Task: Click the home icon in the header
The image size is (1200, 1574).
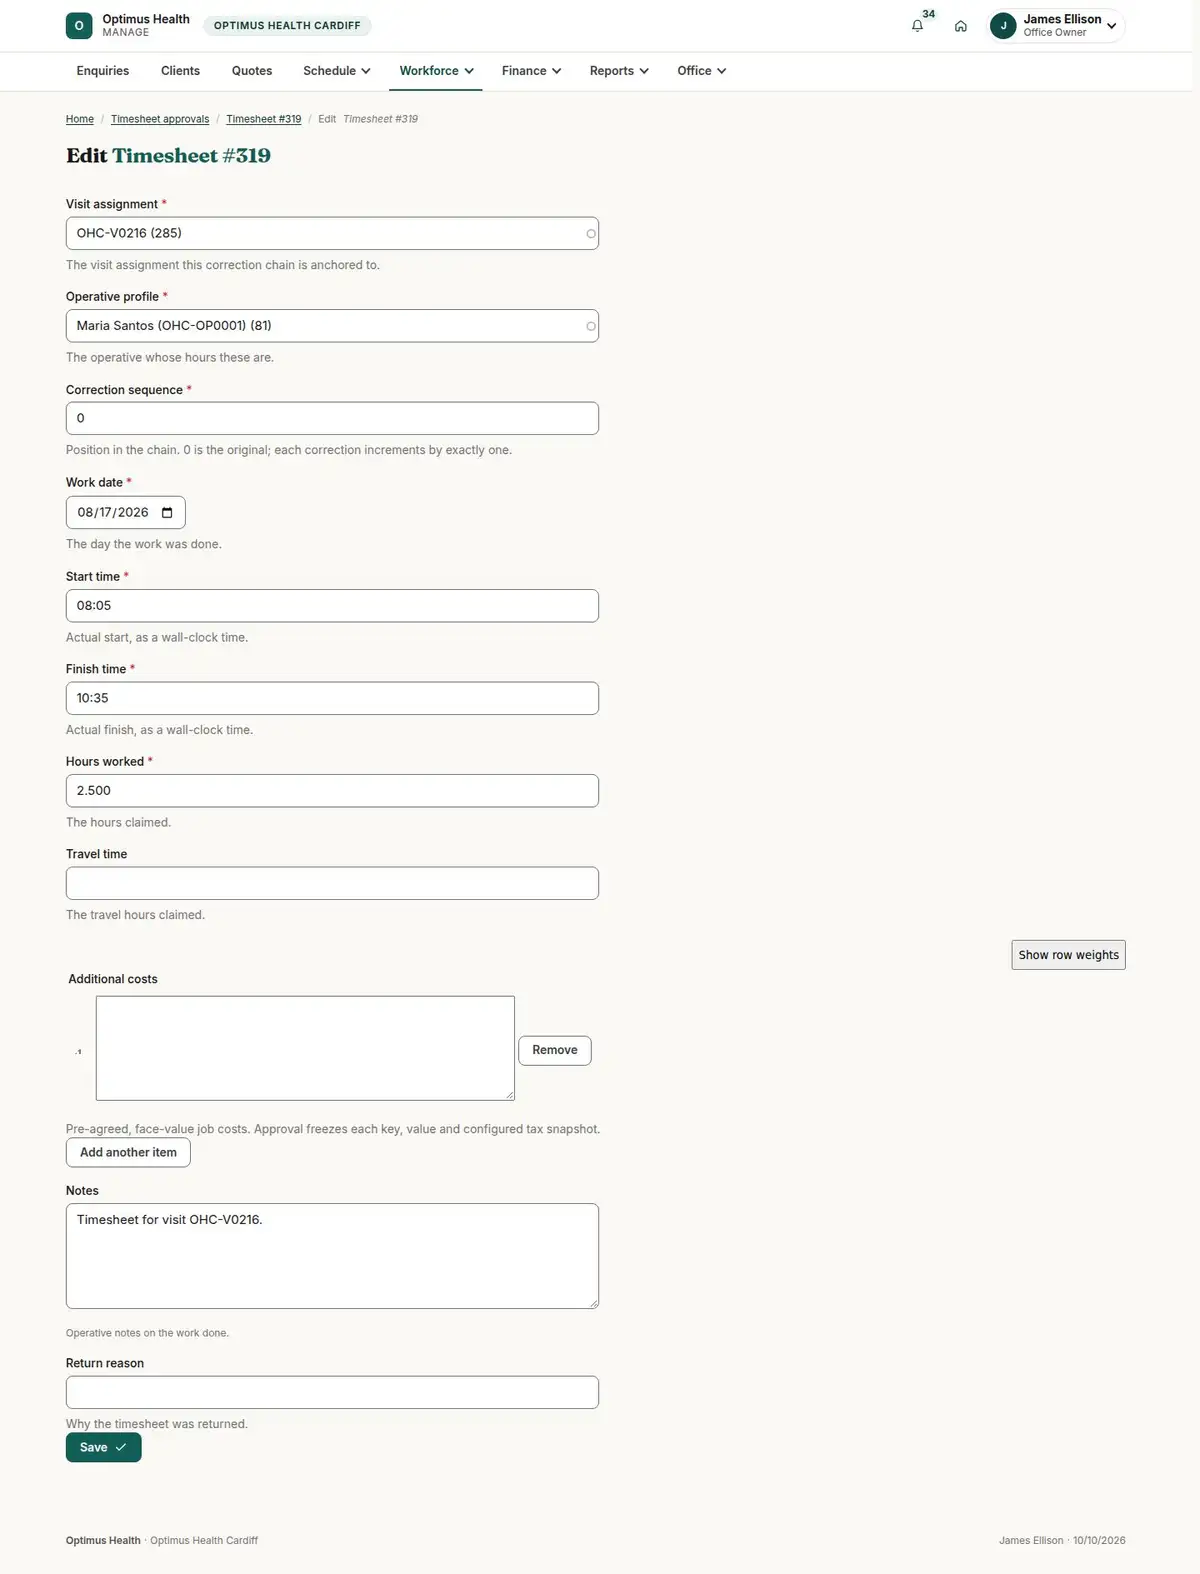Action: pos(960,26)
